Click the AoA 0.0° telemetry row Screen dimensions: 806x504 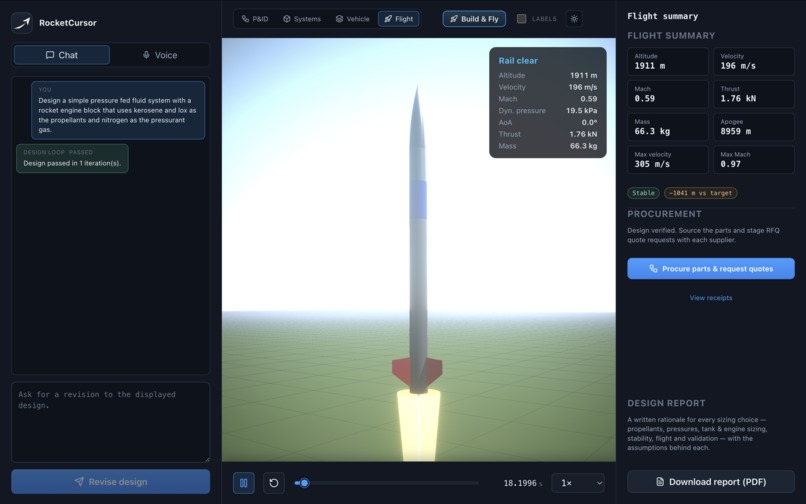[547, 122]
